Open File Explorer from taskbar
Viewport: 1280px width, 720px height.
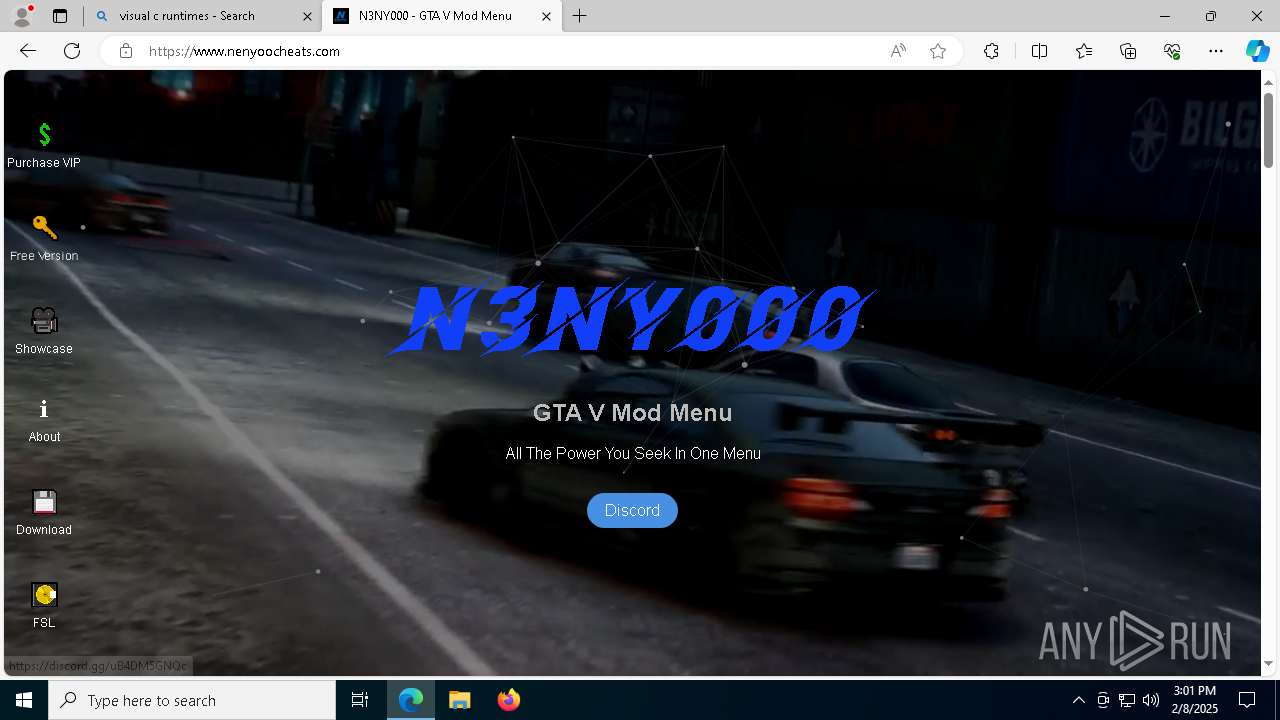[459, 700]
